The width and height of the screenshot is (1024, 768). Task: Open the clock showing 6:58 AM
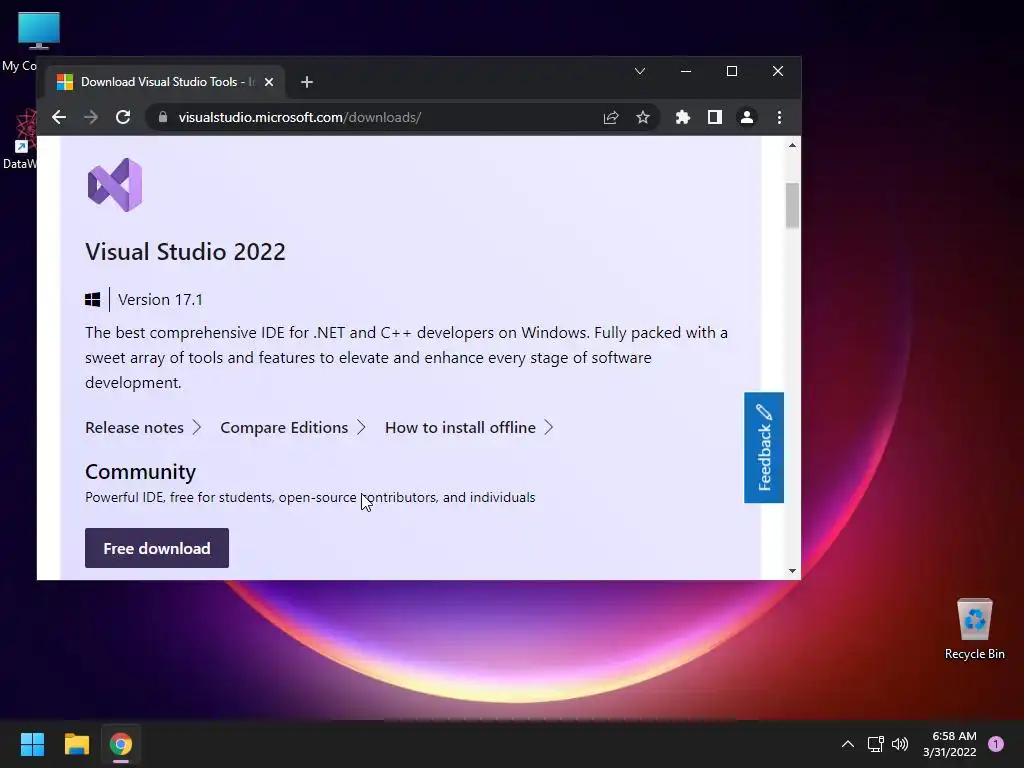pyautogui.click(x=950, y=744)
